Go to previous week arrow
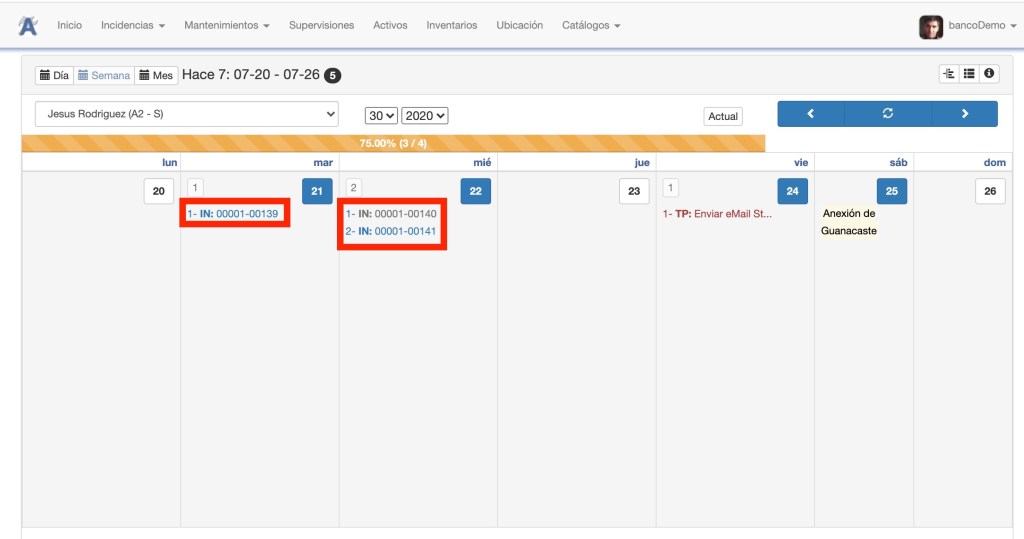Image resolution: width=1024 pixels, height=539 pixels. [810, 114]
